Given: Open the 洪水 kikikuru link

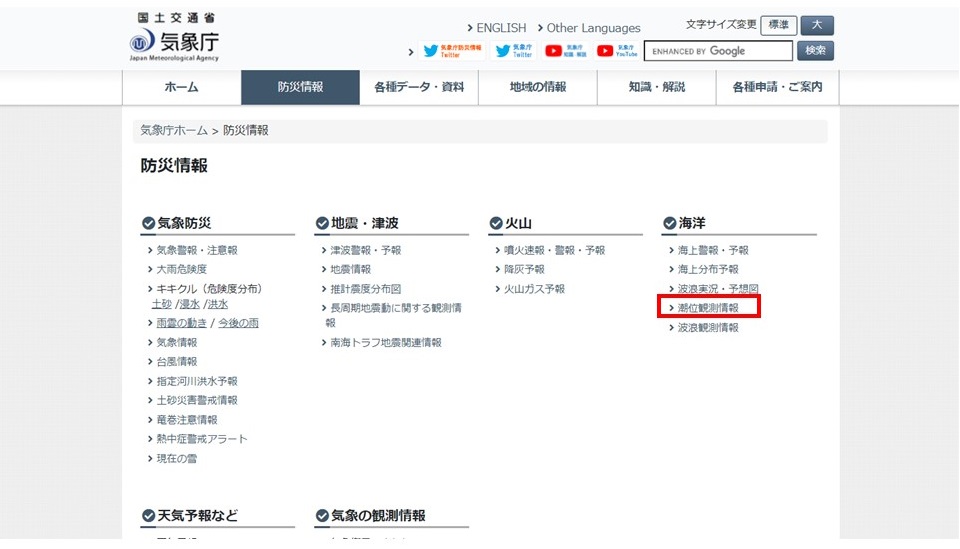Looking at the screenshot, I should click(x=218, y=304).
